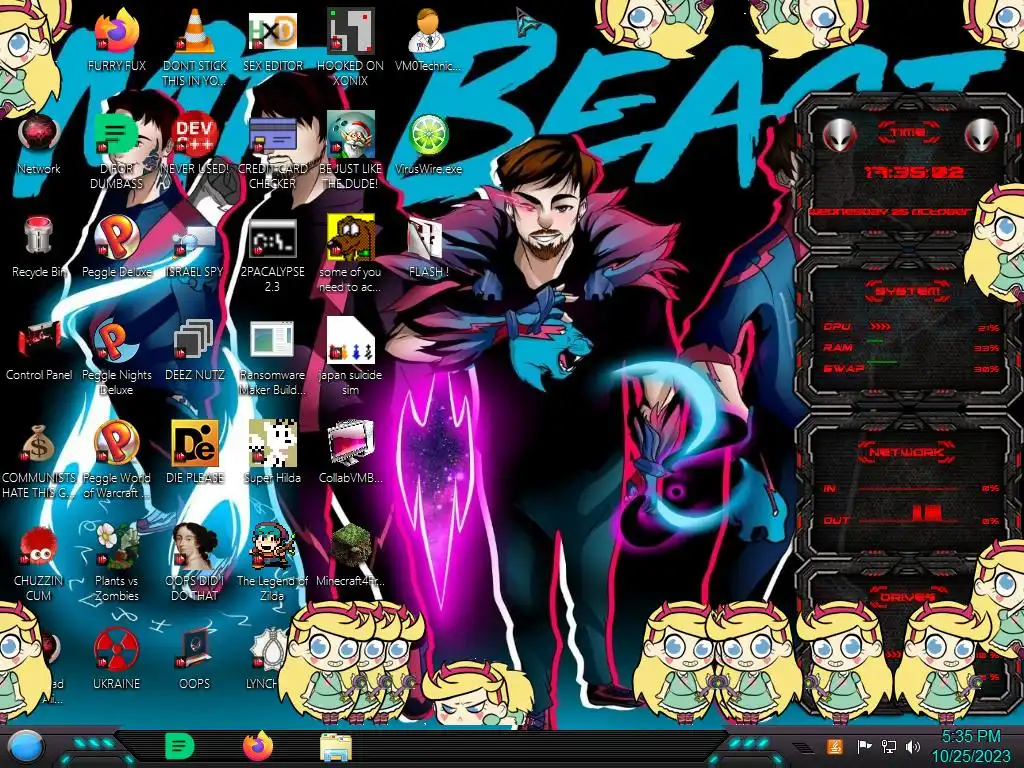Open the COMMUNISTS HATE THIS money bag icon
Viewport: 1024px width, 768px height.
point(39,444)
